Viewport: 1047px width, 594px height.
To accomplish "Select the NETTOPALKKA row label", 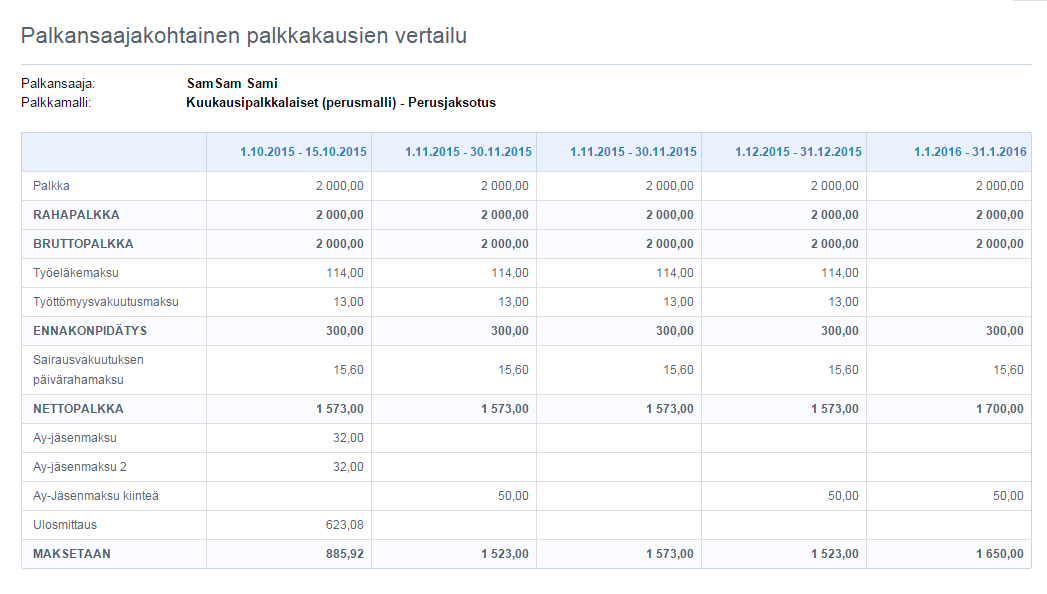I will [x=78, y=409].
